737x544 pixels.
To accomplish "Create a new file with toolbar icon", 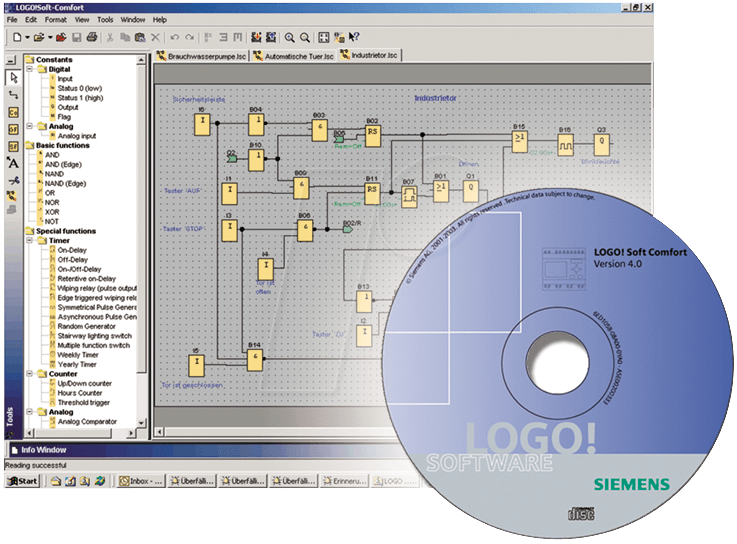I will point(17,37).
